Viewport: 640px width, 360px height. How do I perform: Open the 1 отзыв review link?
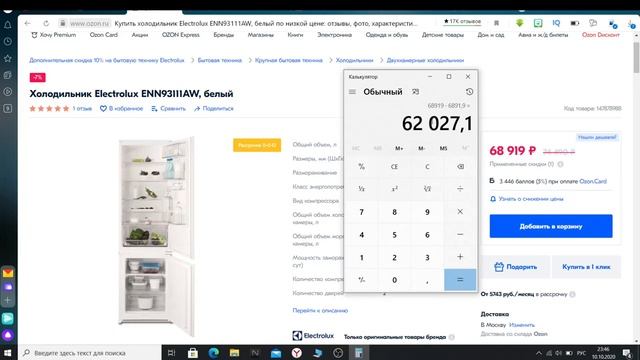pos(82,109)
